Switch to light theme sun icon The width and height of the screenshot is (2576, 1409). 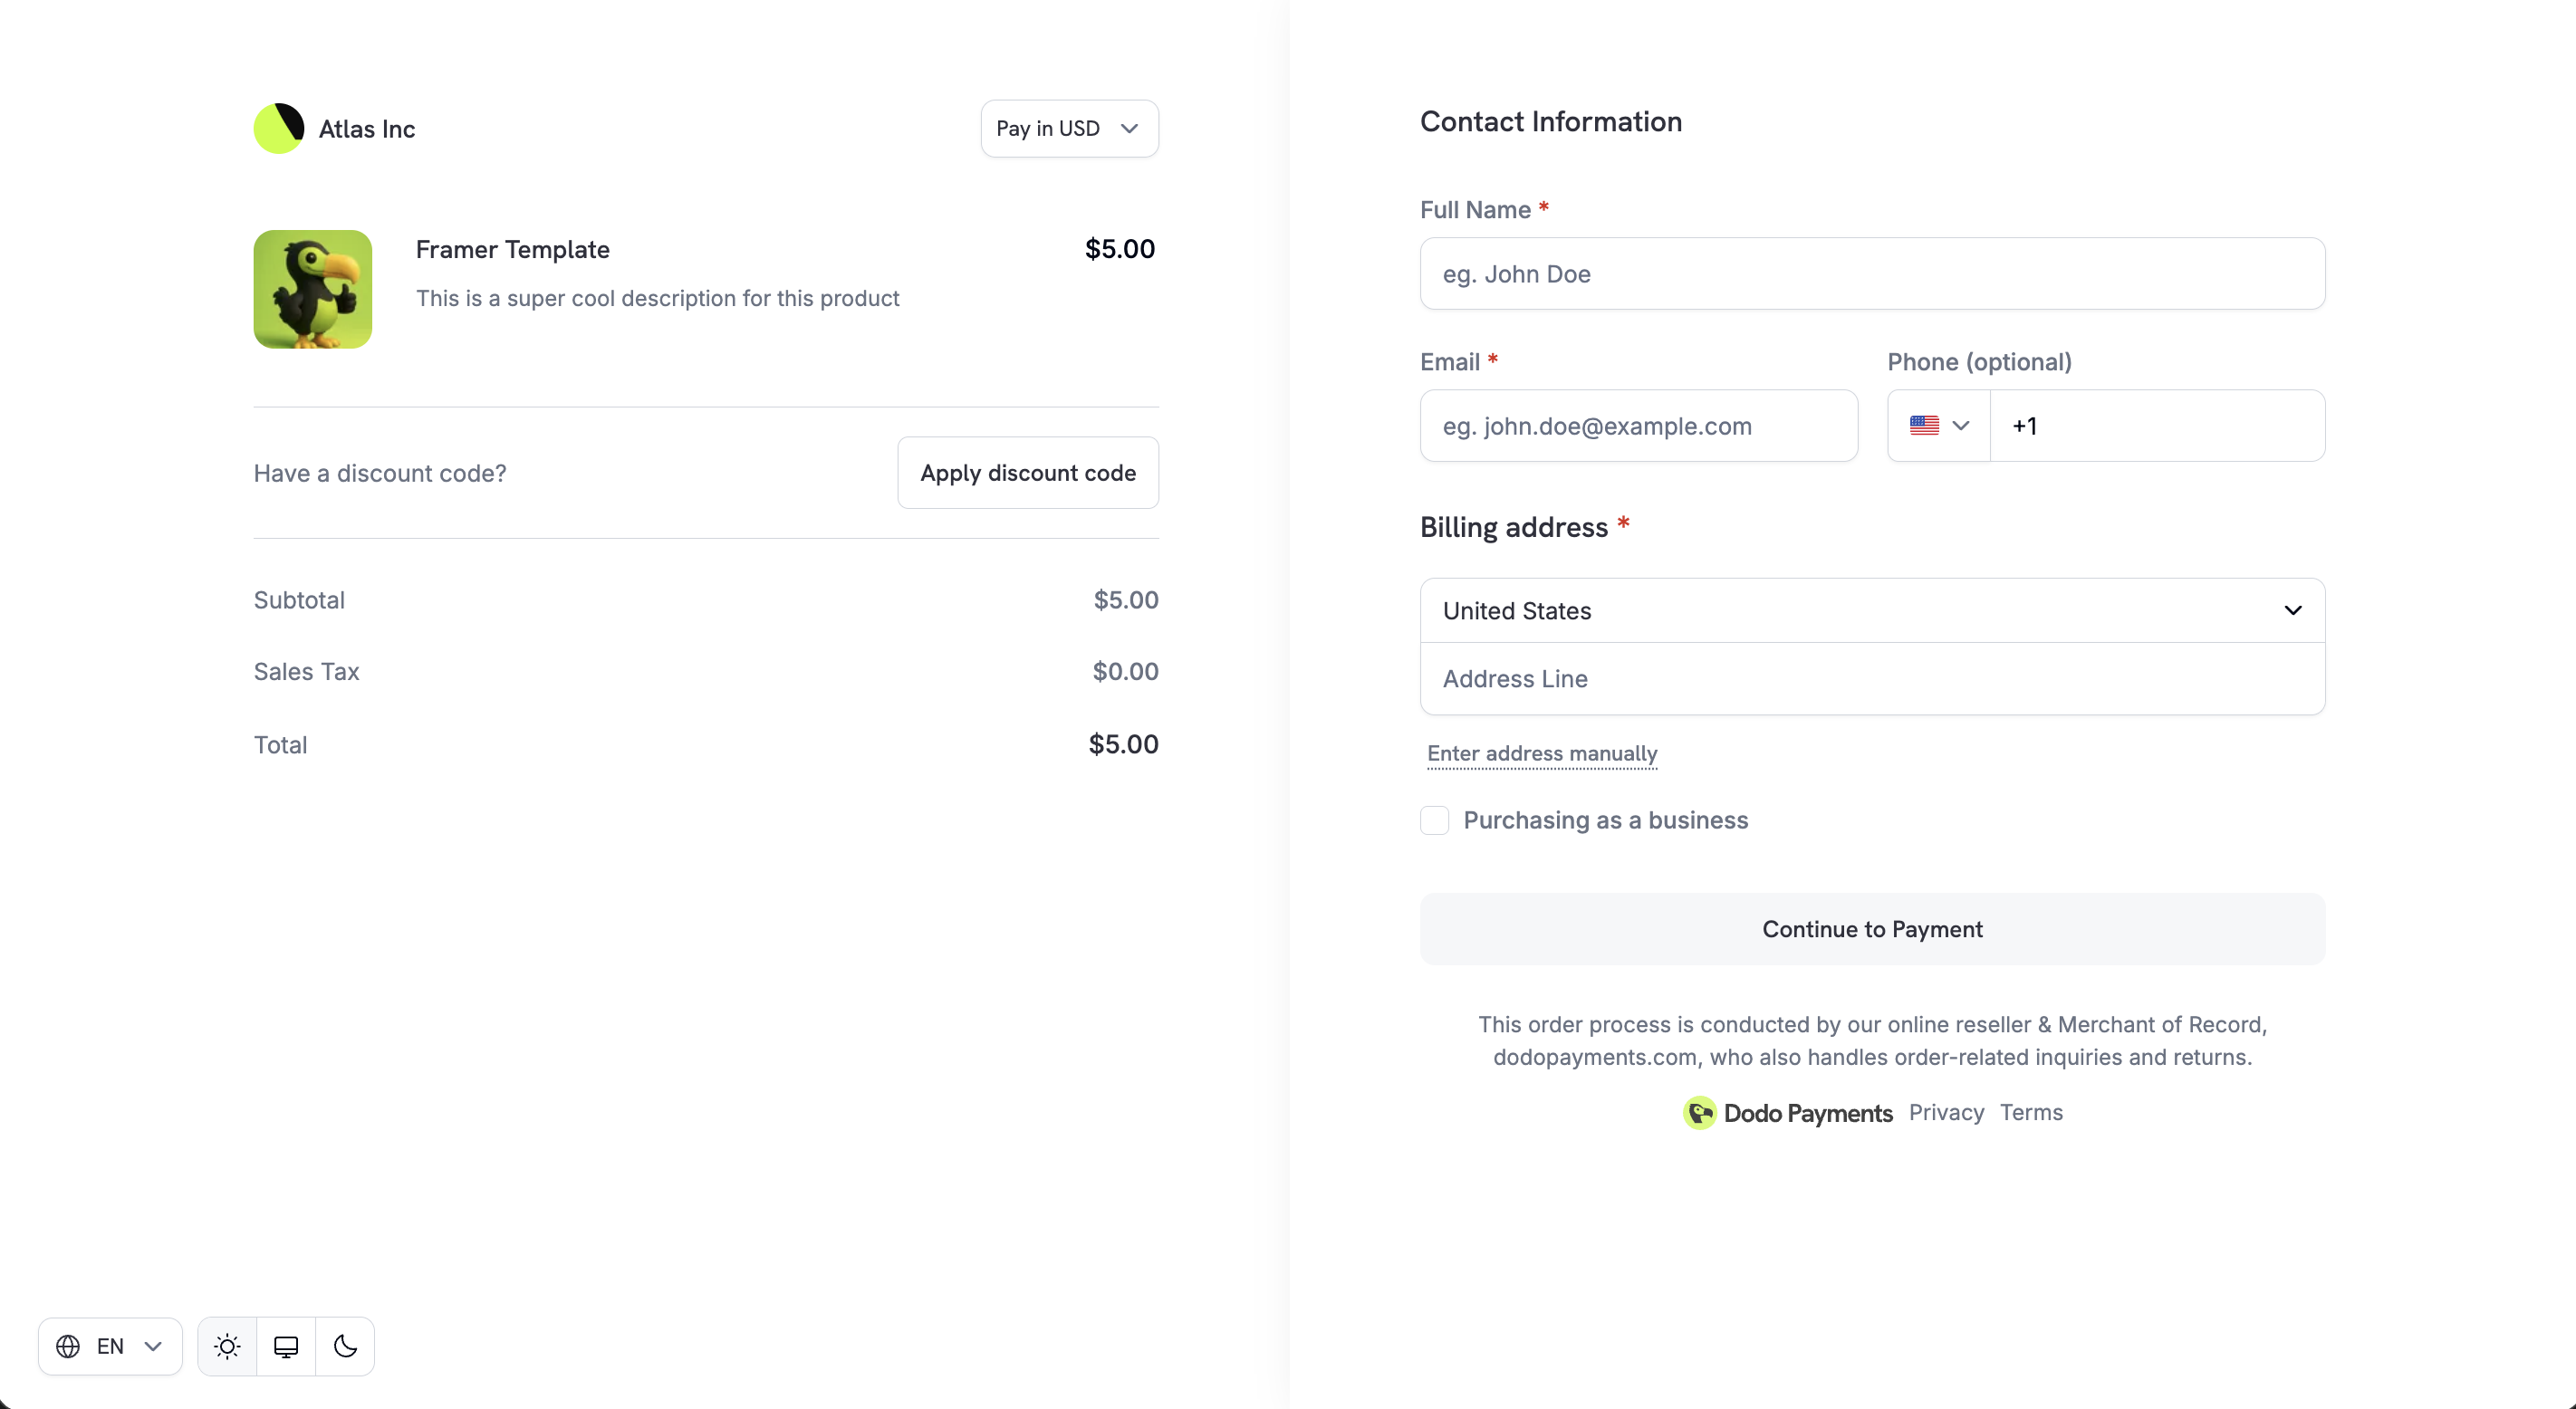pyautogui.click(x=227, y=1346)
